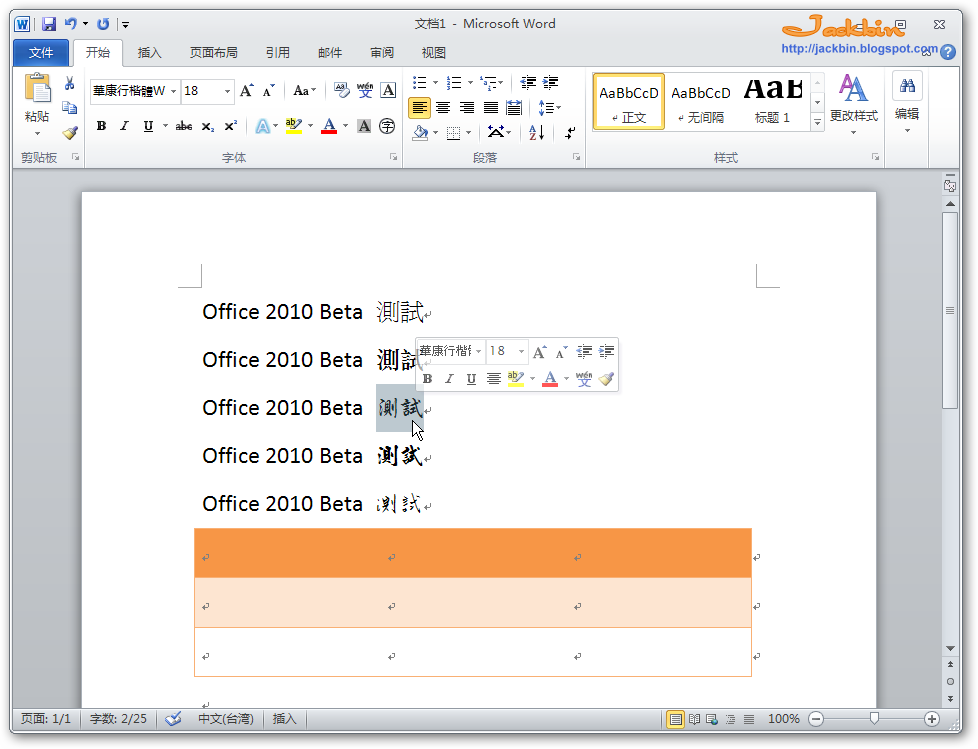This screenshot has width=978, height=749.
Task: Click the zoom in plus button
Action: 932,719
